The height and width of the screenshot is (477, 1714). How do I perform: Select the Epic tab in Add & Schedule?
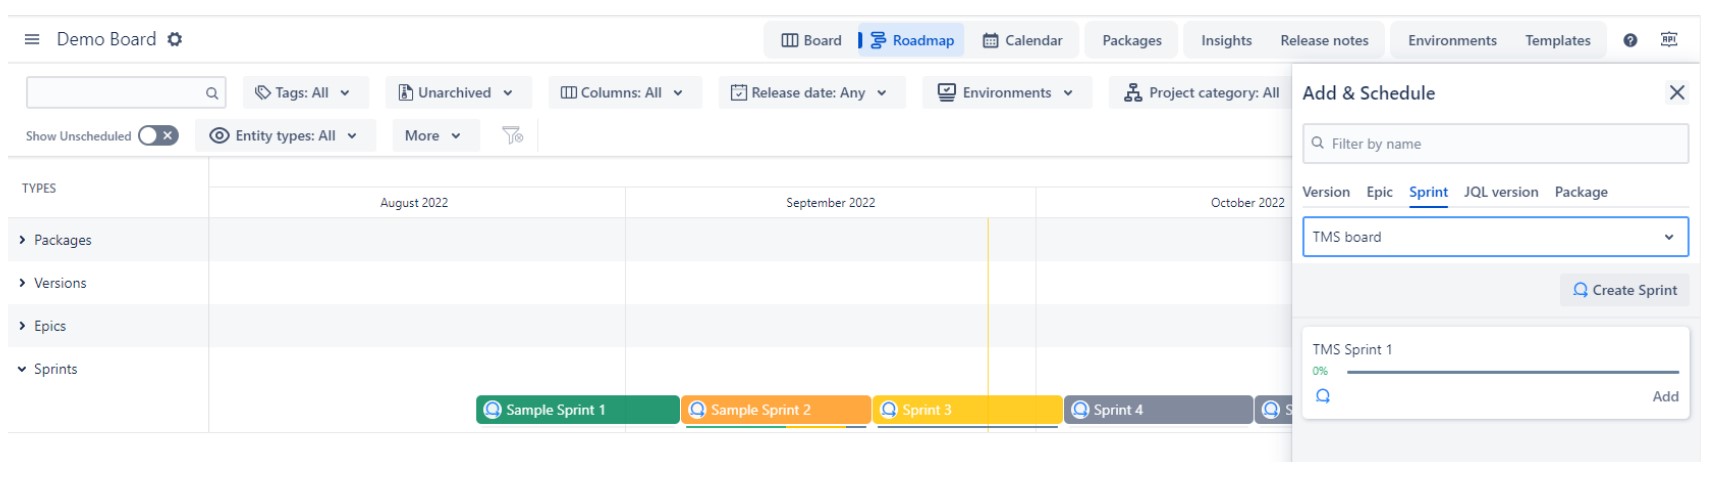[1379, 192]
